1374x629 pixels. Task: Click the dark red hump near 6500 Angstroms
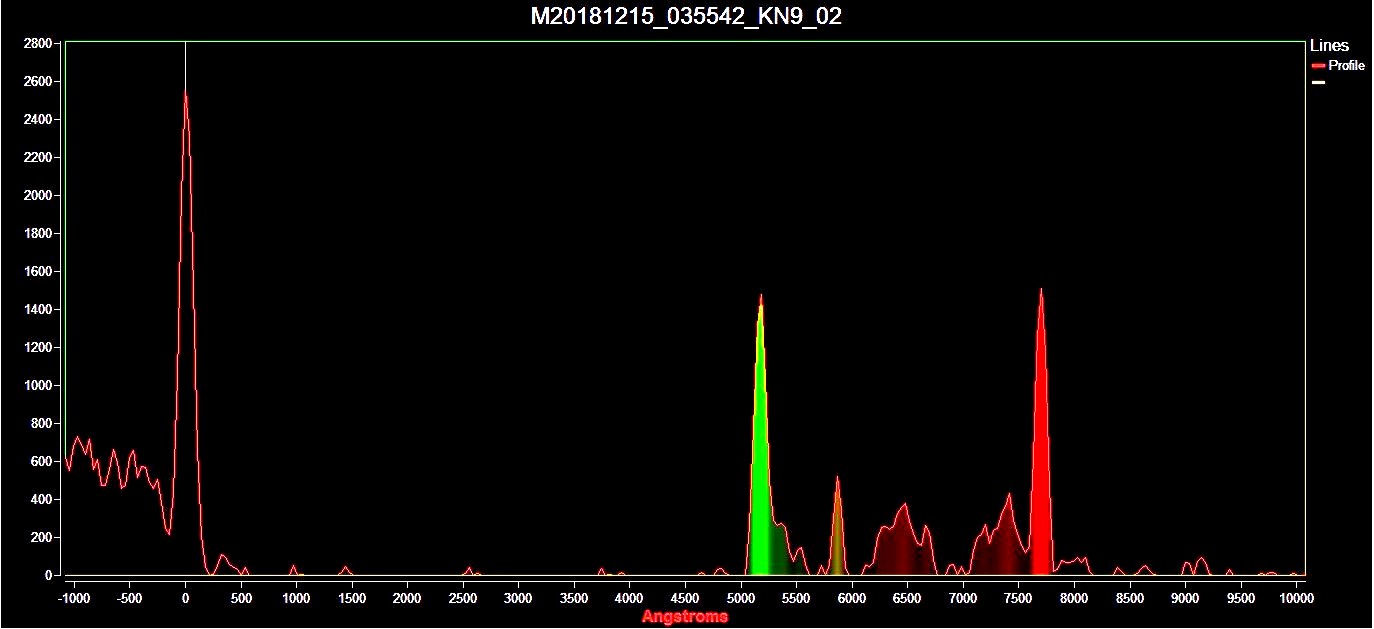[903, 540]
